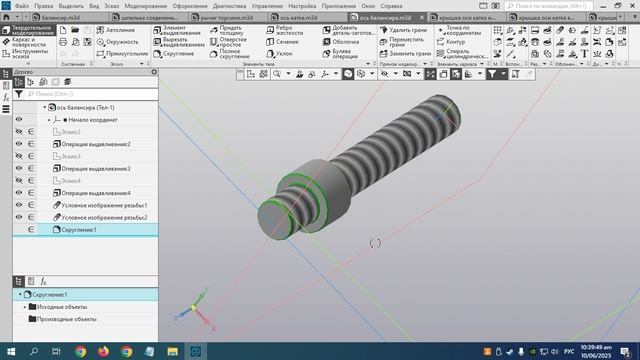Click Добавить деталь-заготовку tool

(x=348, y=30)
